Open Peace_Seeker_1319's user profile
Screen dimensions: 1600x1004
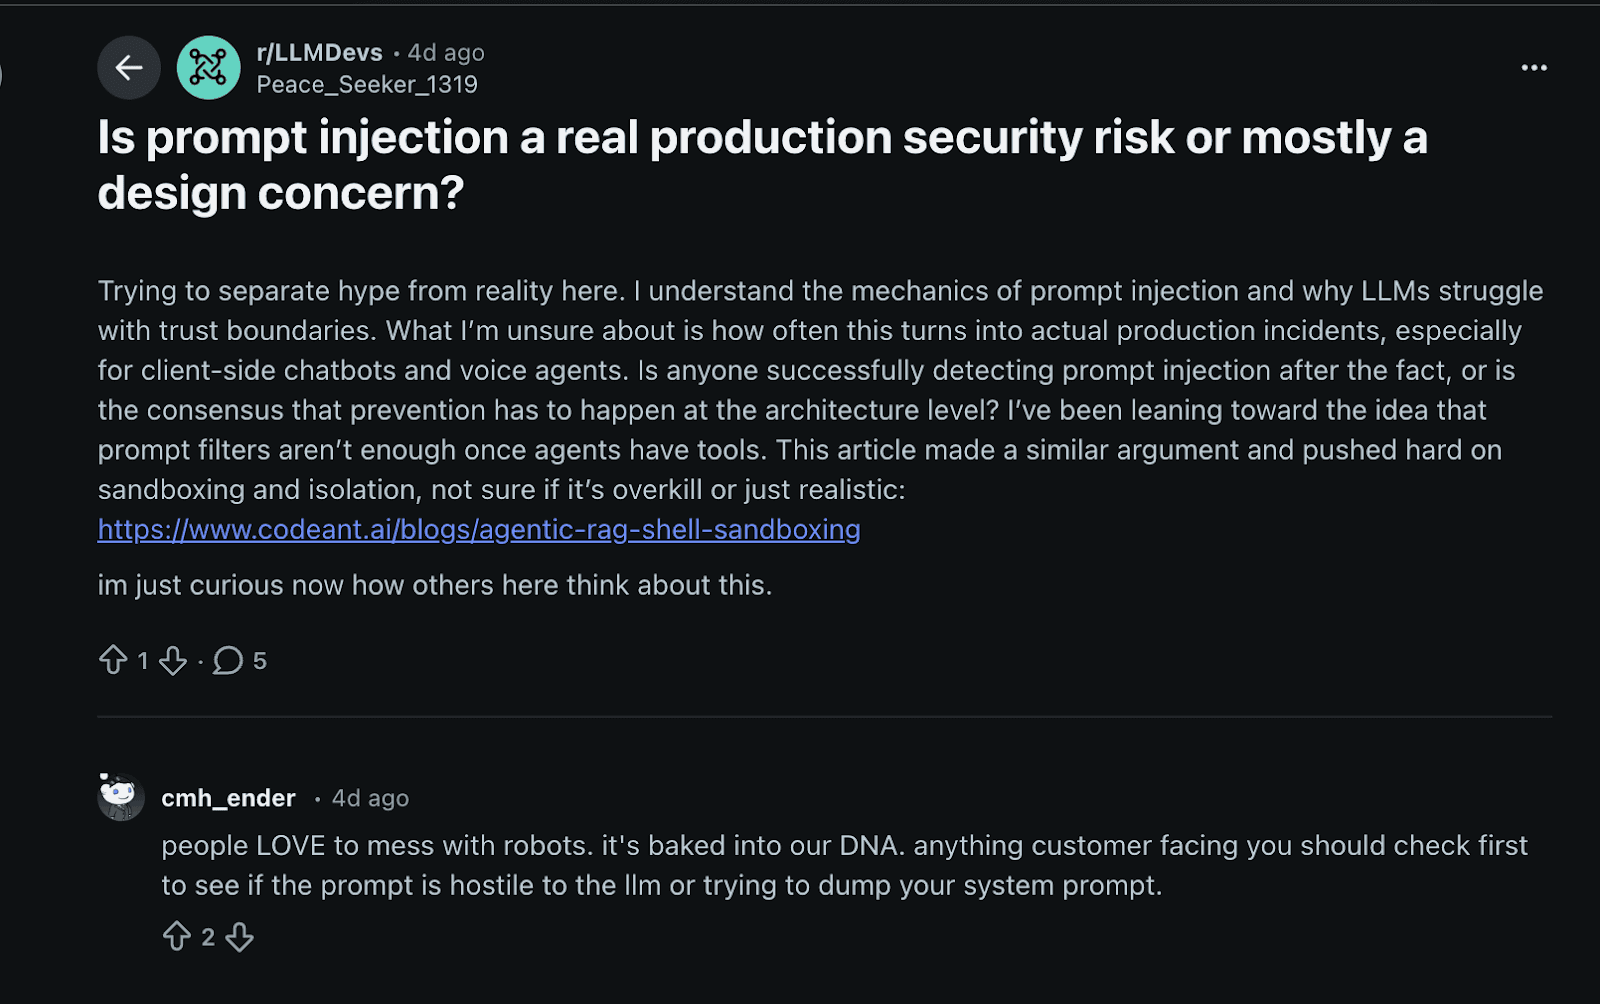(367, 85)
